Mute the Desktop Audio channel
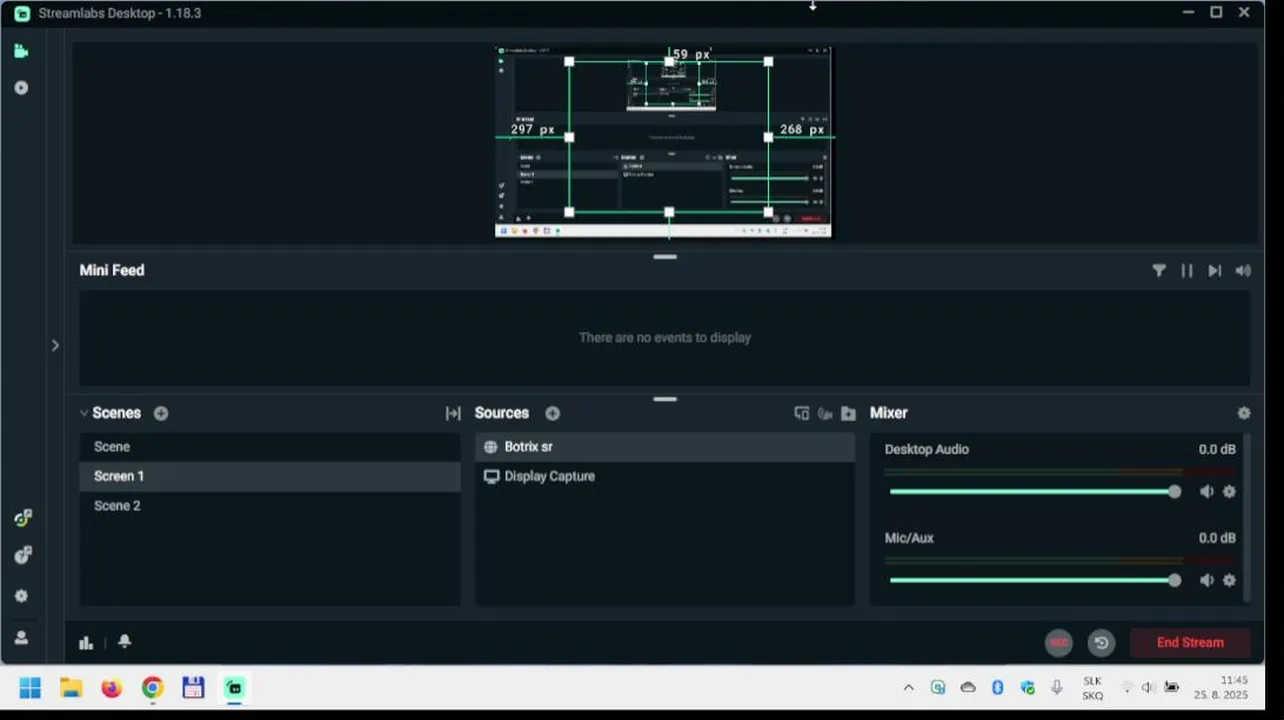The height and width of the screenshot is (720, 1284). (x=1207, y=491)
